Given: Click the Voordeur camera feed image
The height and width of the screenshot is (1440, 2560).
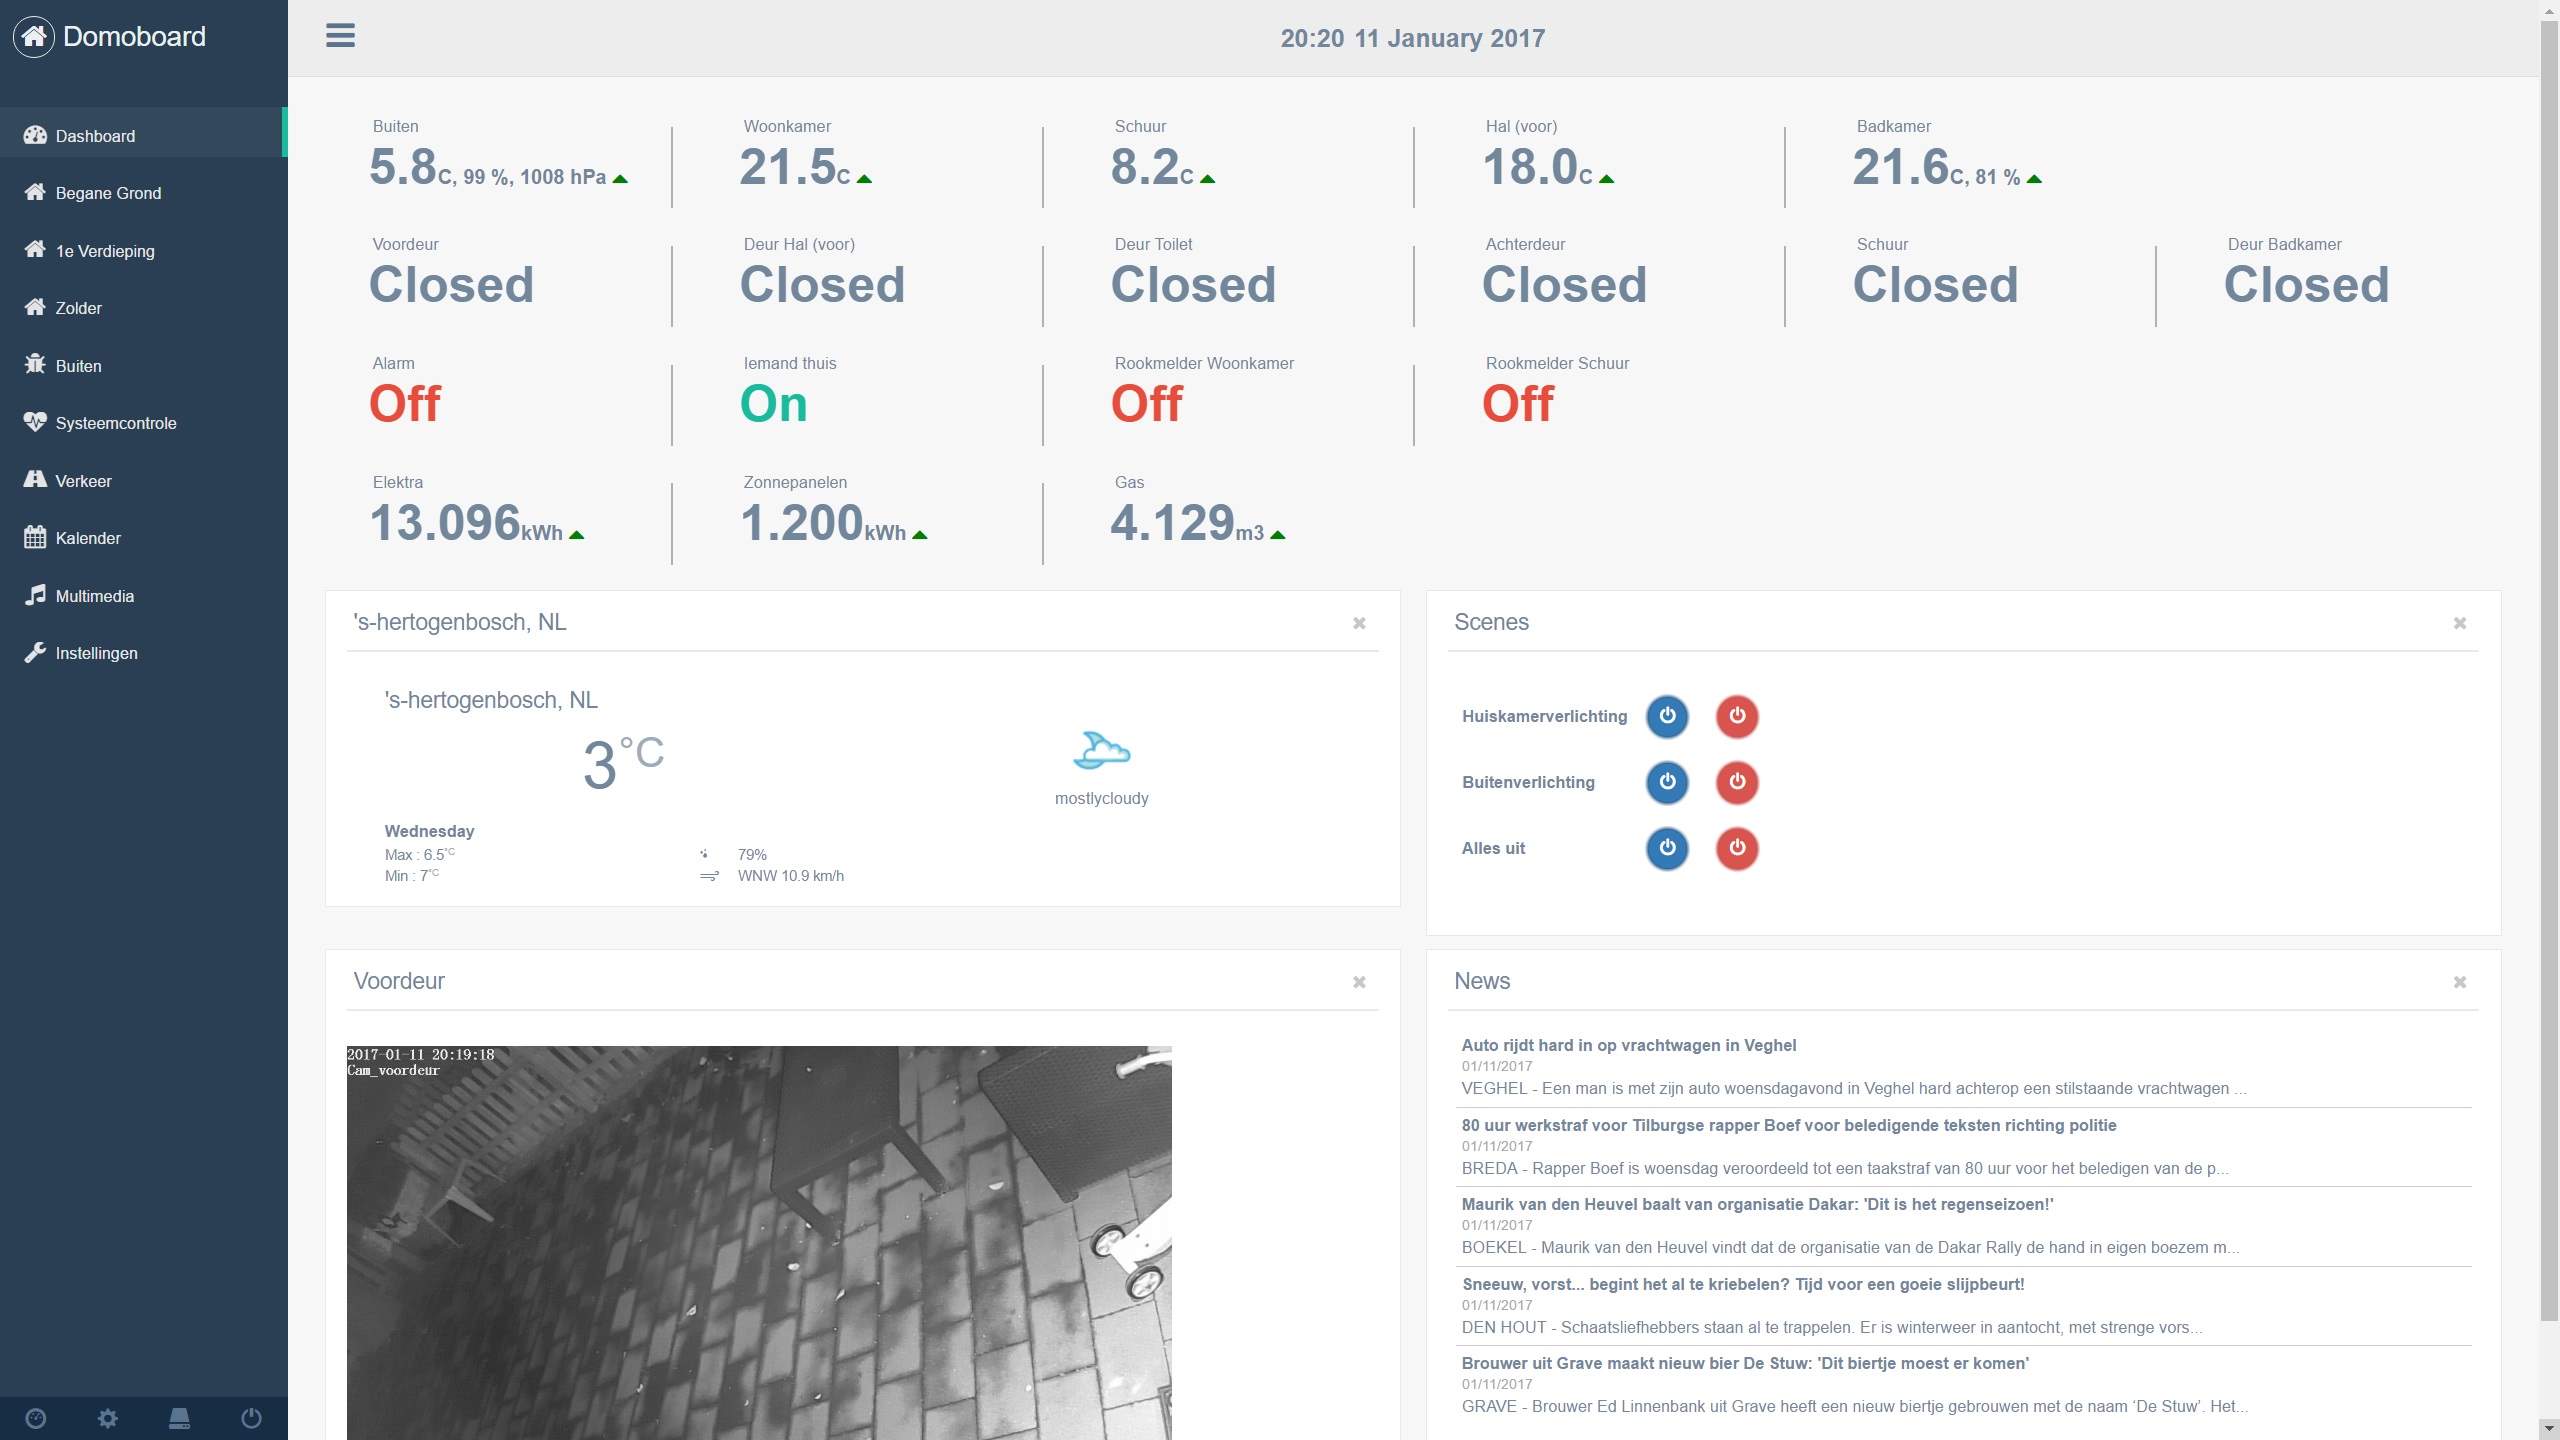Looking at the screenshot, I should point(759,1243).
